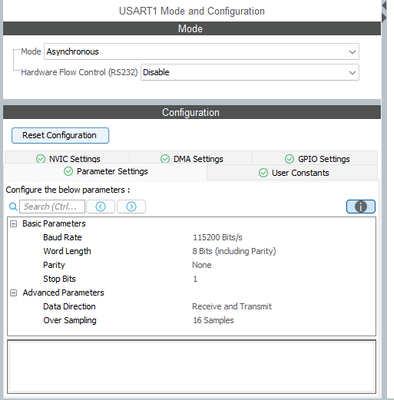Click the Reset Configuration button
394x400 pixels.
coord(60,135)
